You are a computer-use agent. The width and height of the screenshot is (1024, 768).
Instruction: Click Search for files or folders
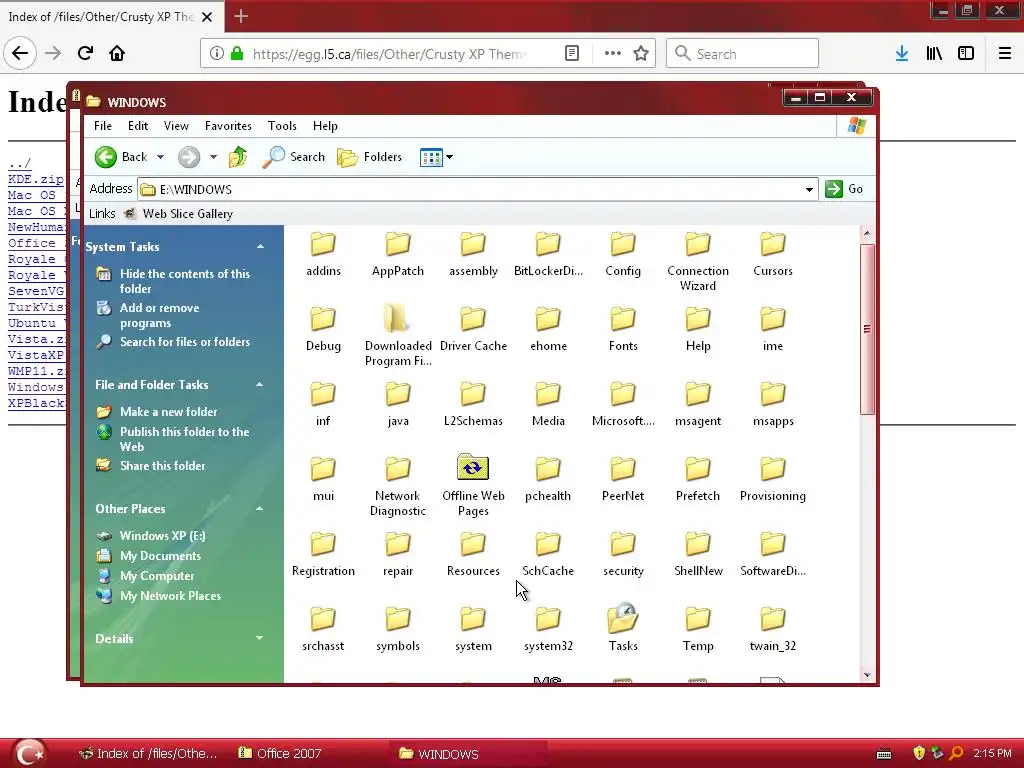click(185, 342)
